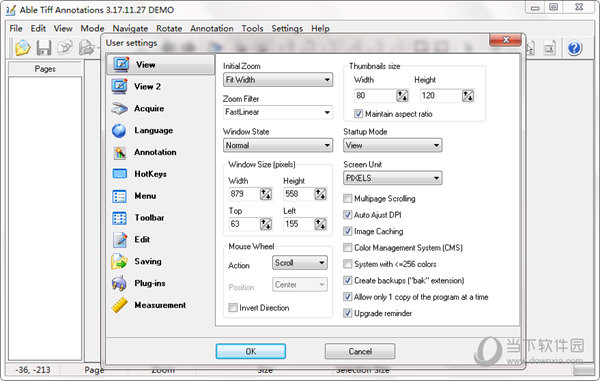The height and width of the screenshot is (381, 600).
Task: Click the Thumbnails Height input field
Action: [x=441, y=96]
